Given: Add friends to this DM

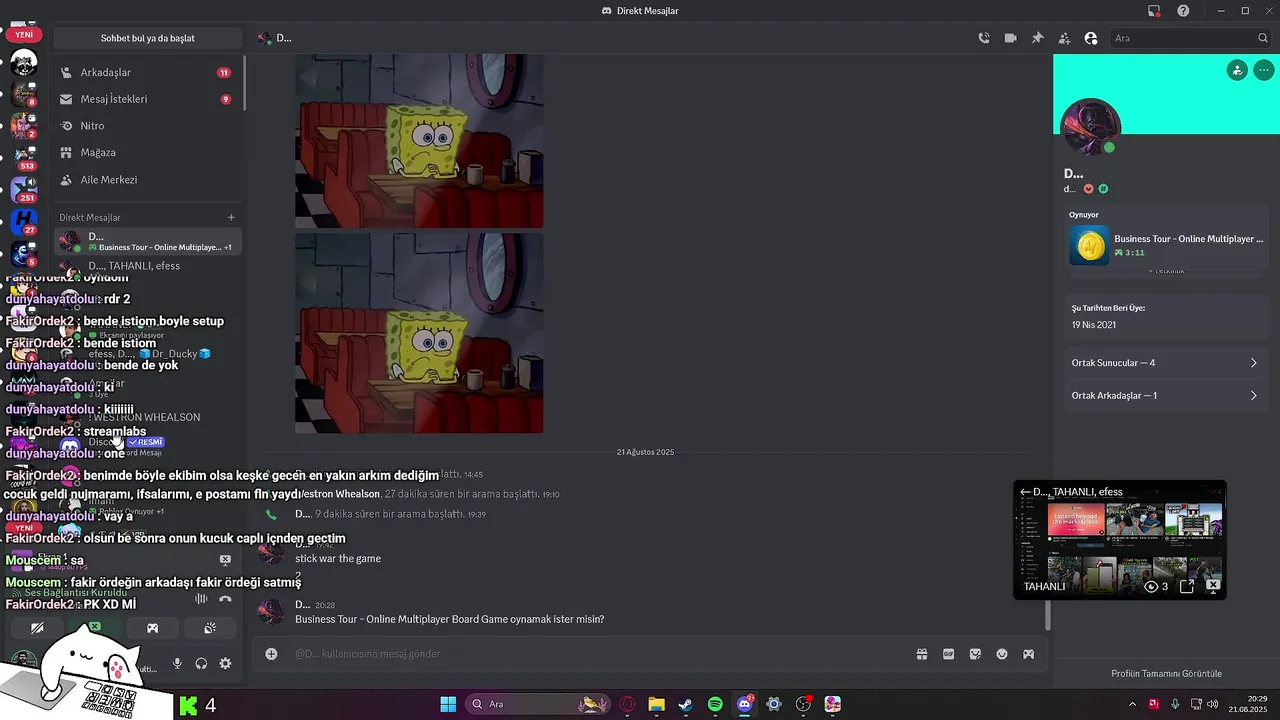Looking at the screenshot, I should point(1064,38).
